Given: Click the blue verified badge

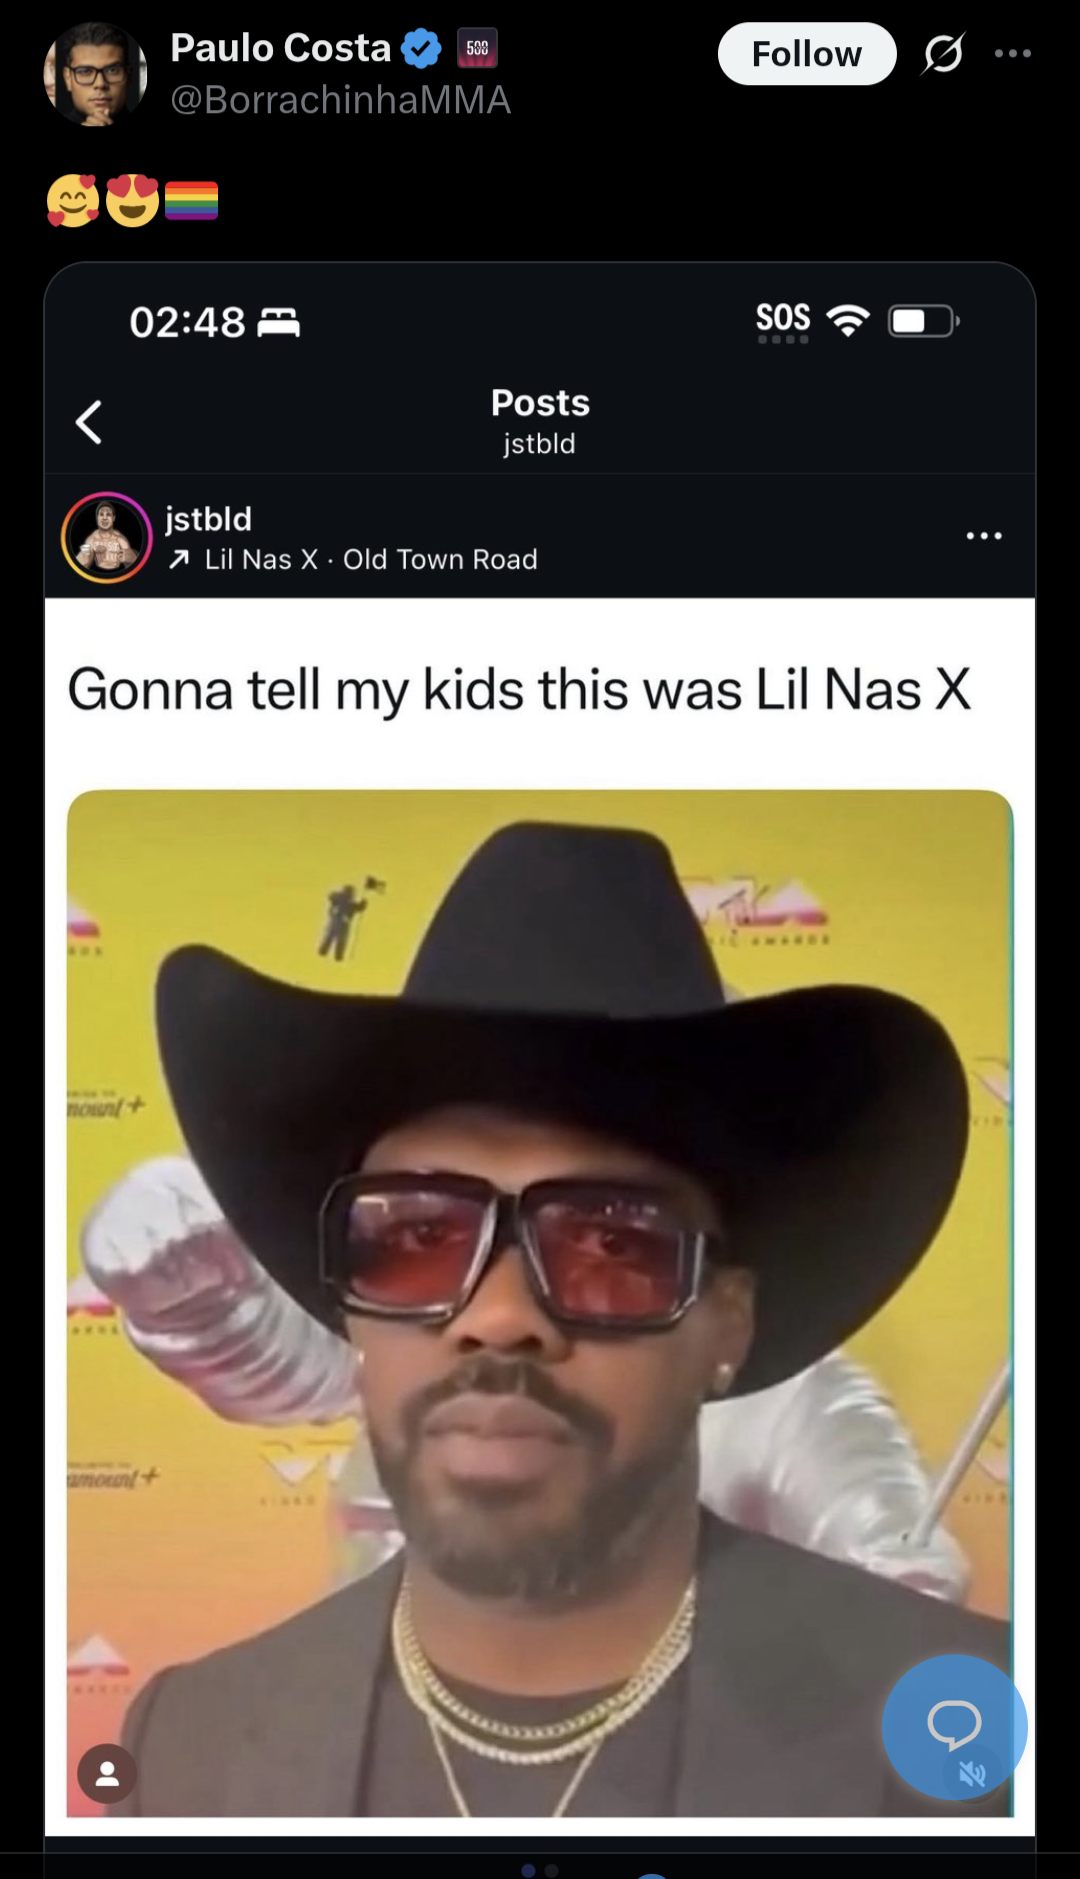Looking at the screenshot, I should pyautogui.click(x=421, y=48).
